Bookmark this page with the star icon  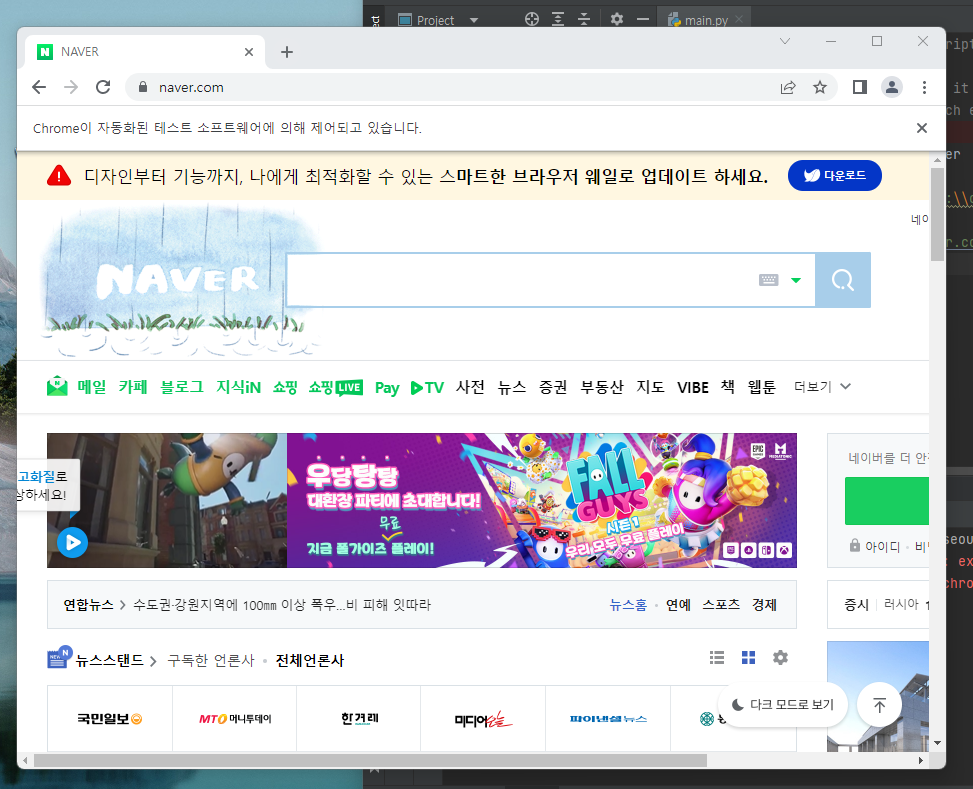pos(820,88)
